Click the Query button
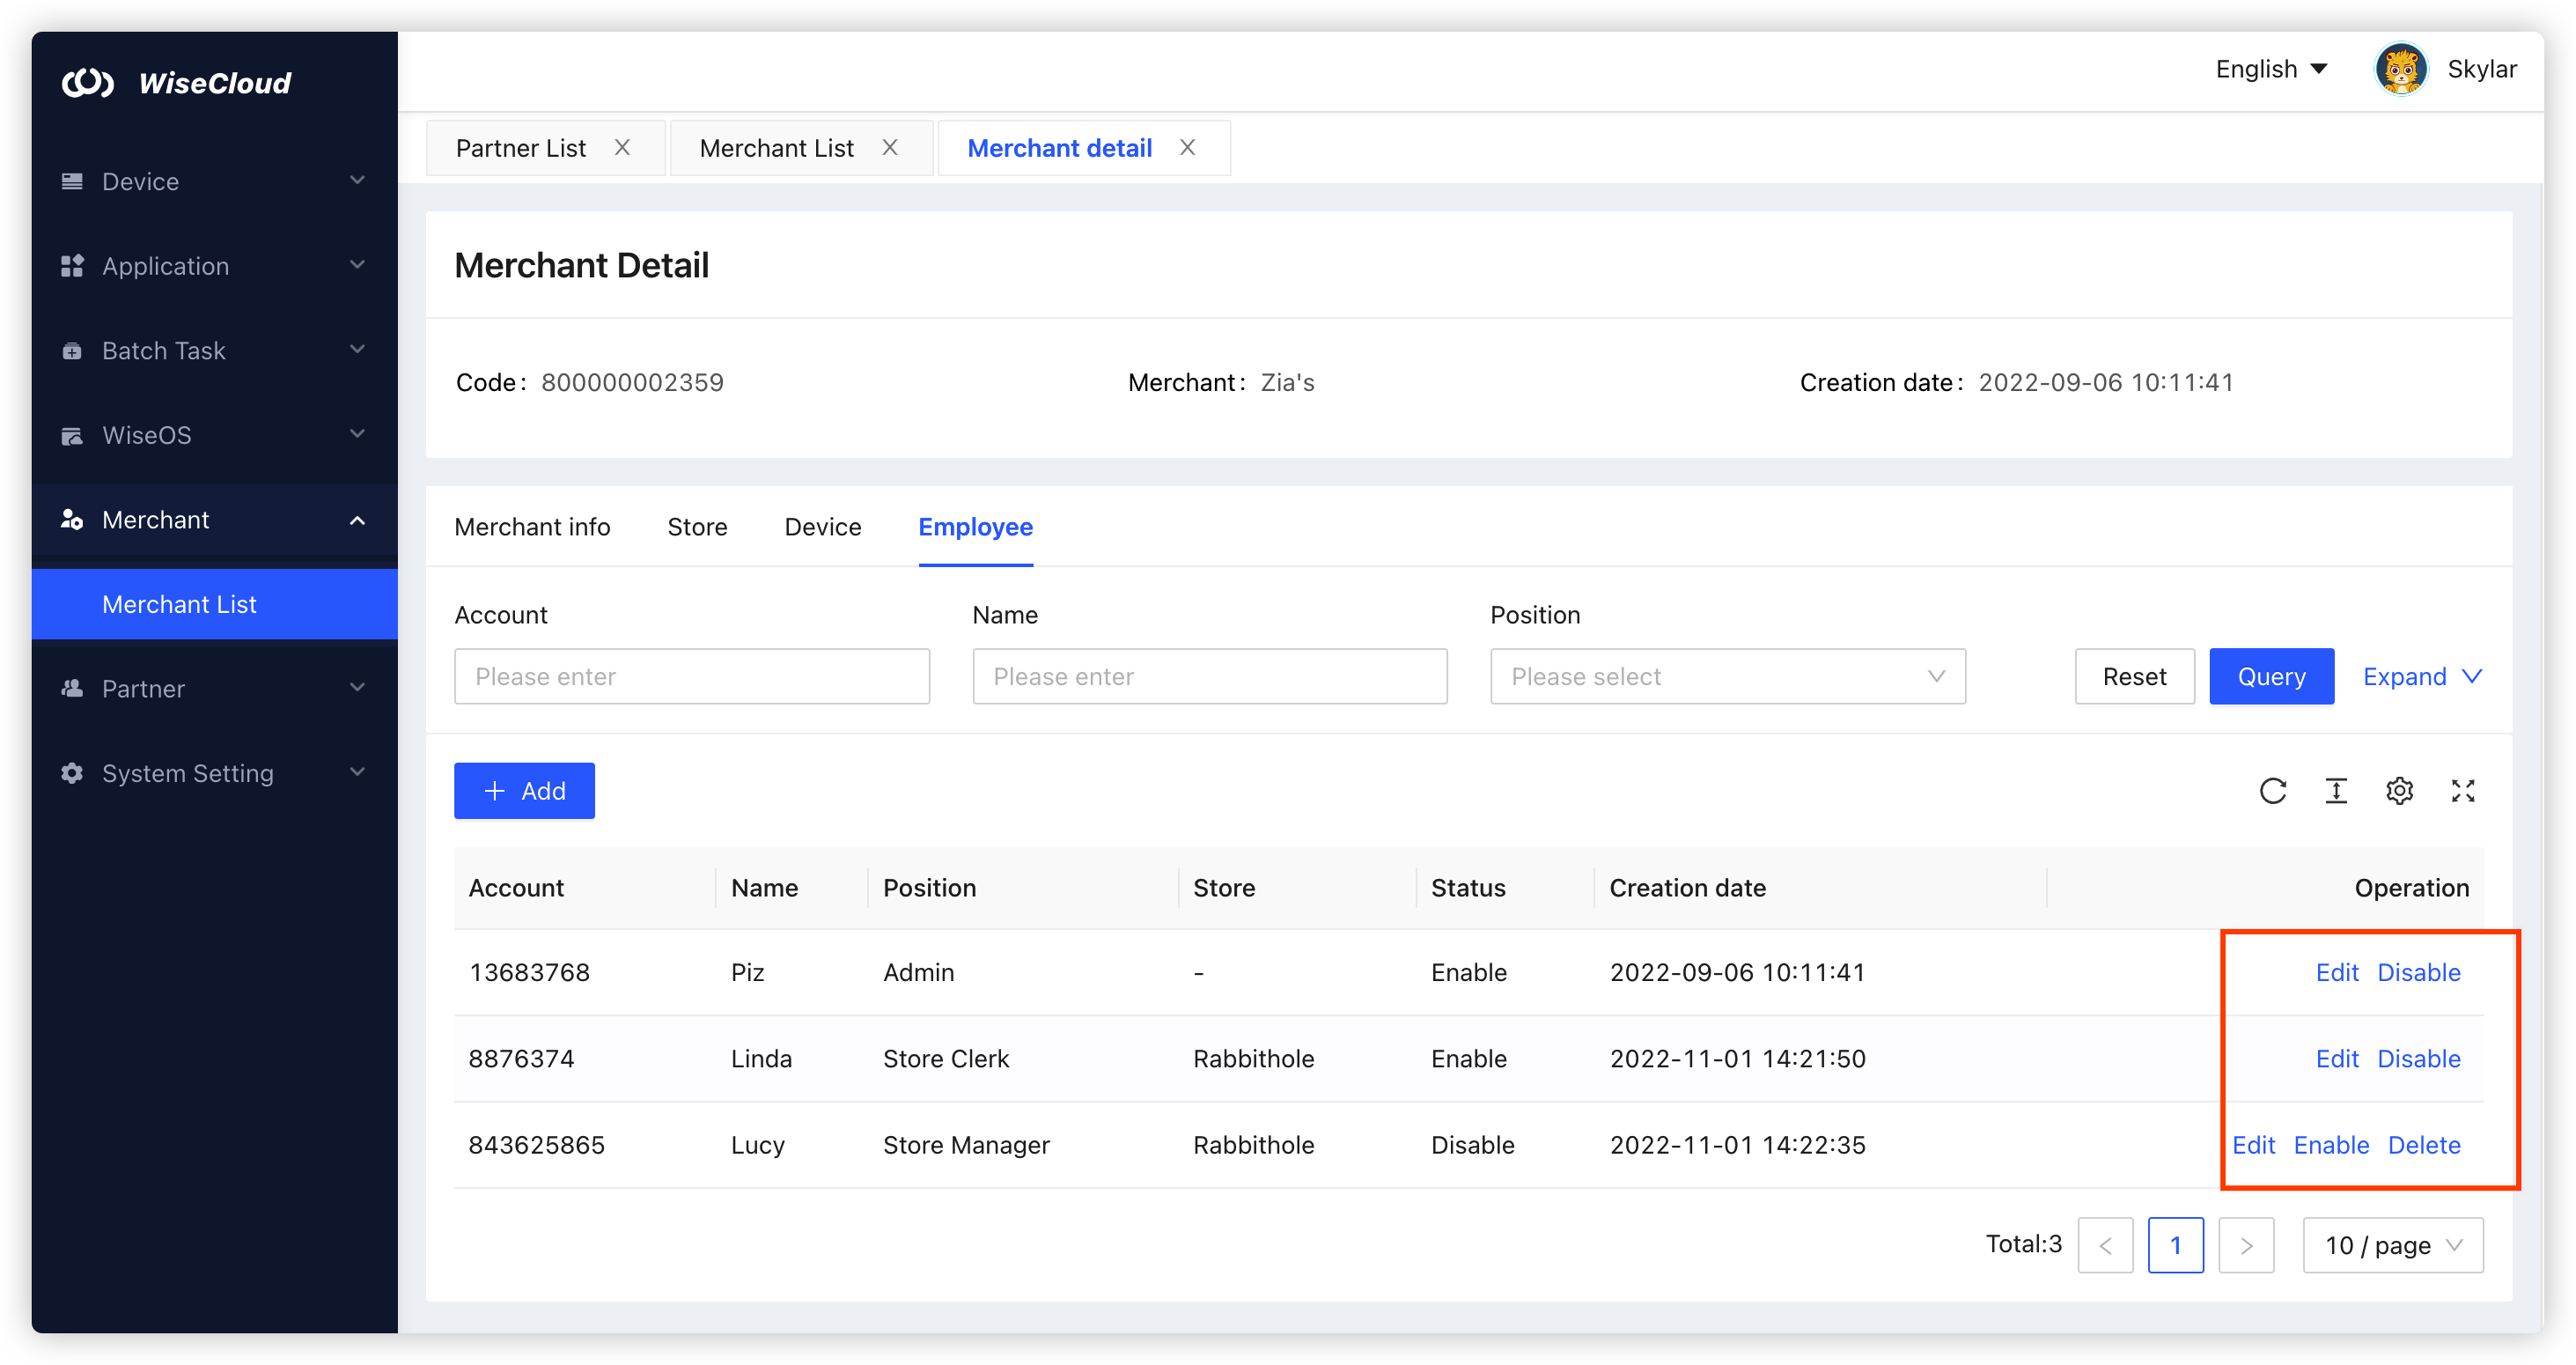 point(2271,676)
